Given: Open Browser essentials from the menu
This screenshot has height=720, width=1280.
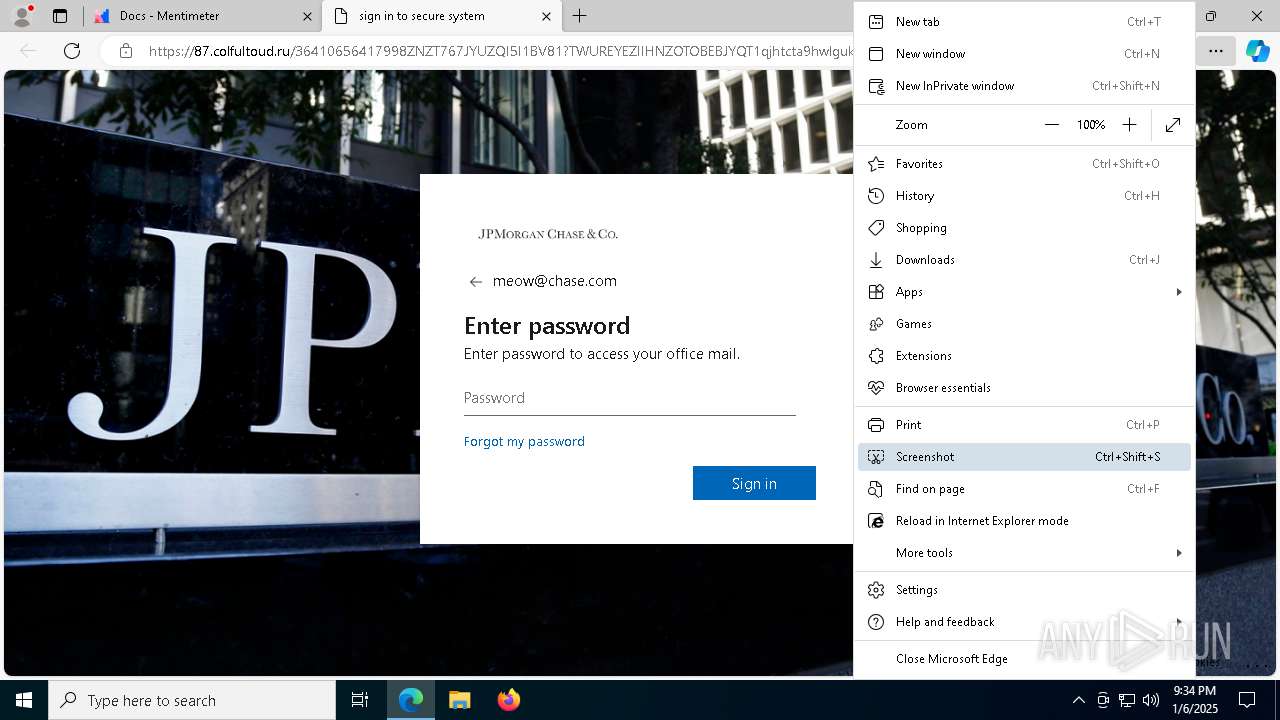Looking at the screenshot, I should [x=1024, y=388].
